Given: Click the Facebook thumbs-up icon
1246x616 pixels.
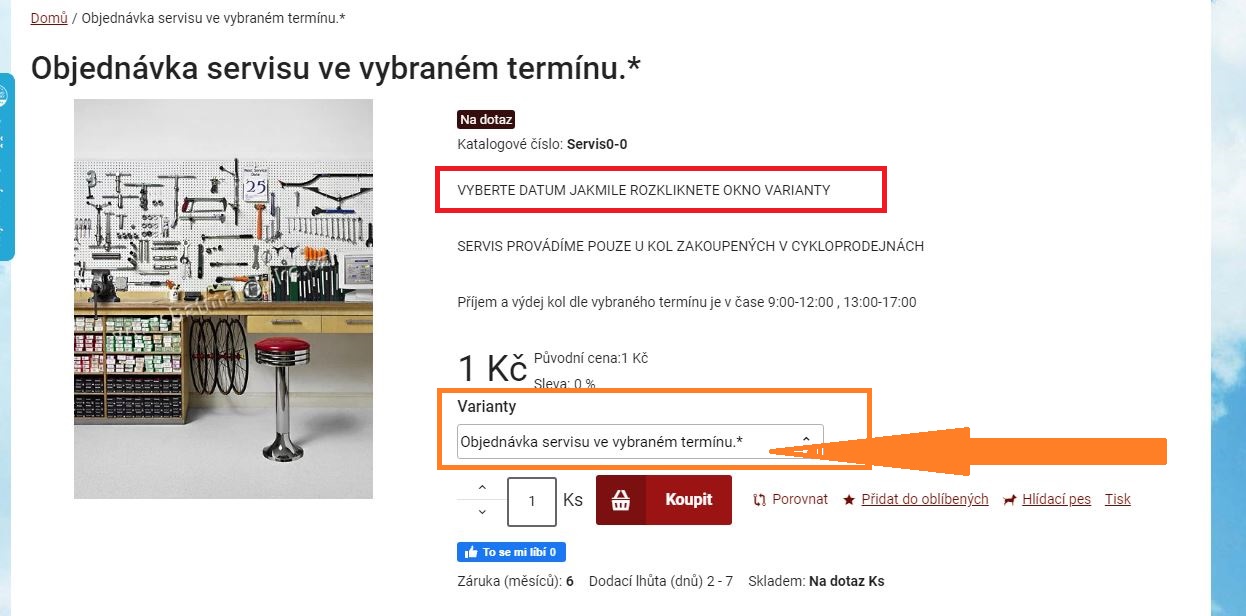Looking at the screenshot, I should coord(470,552).
